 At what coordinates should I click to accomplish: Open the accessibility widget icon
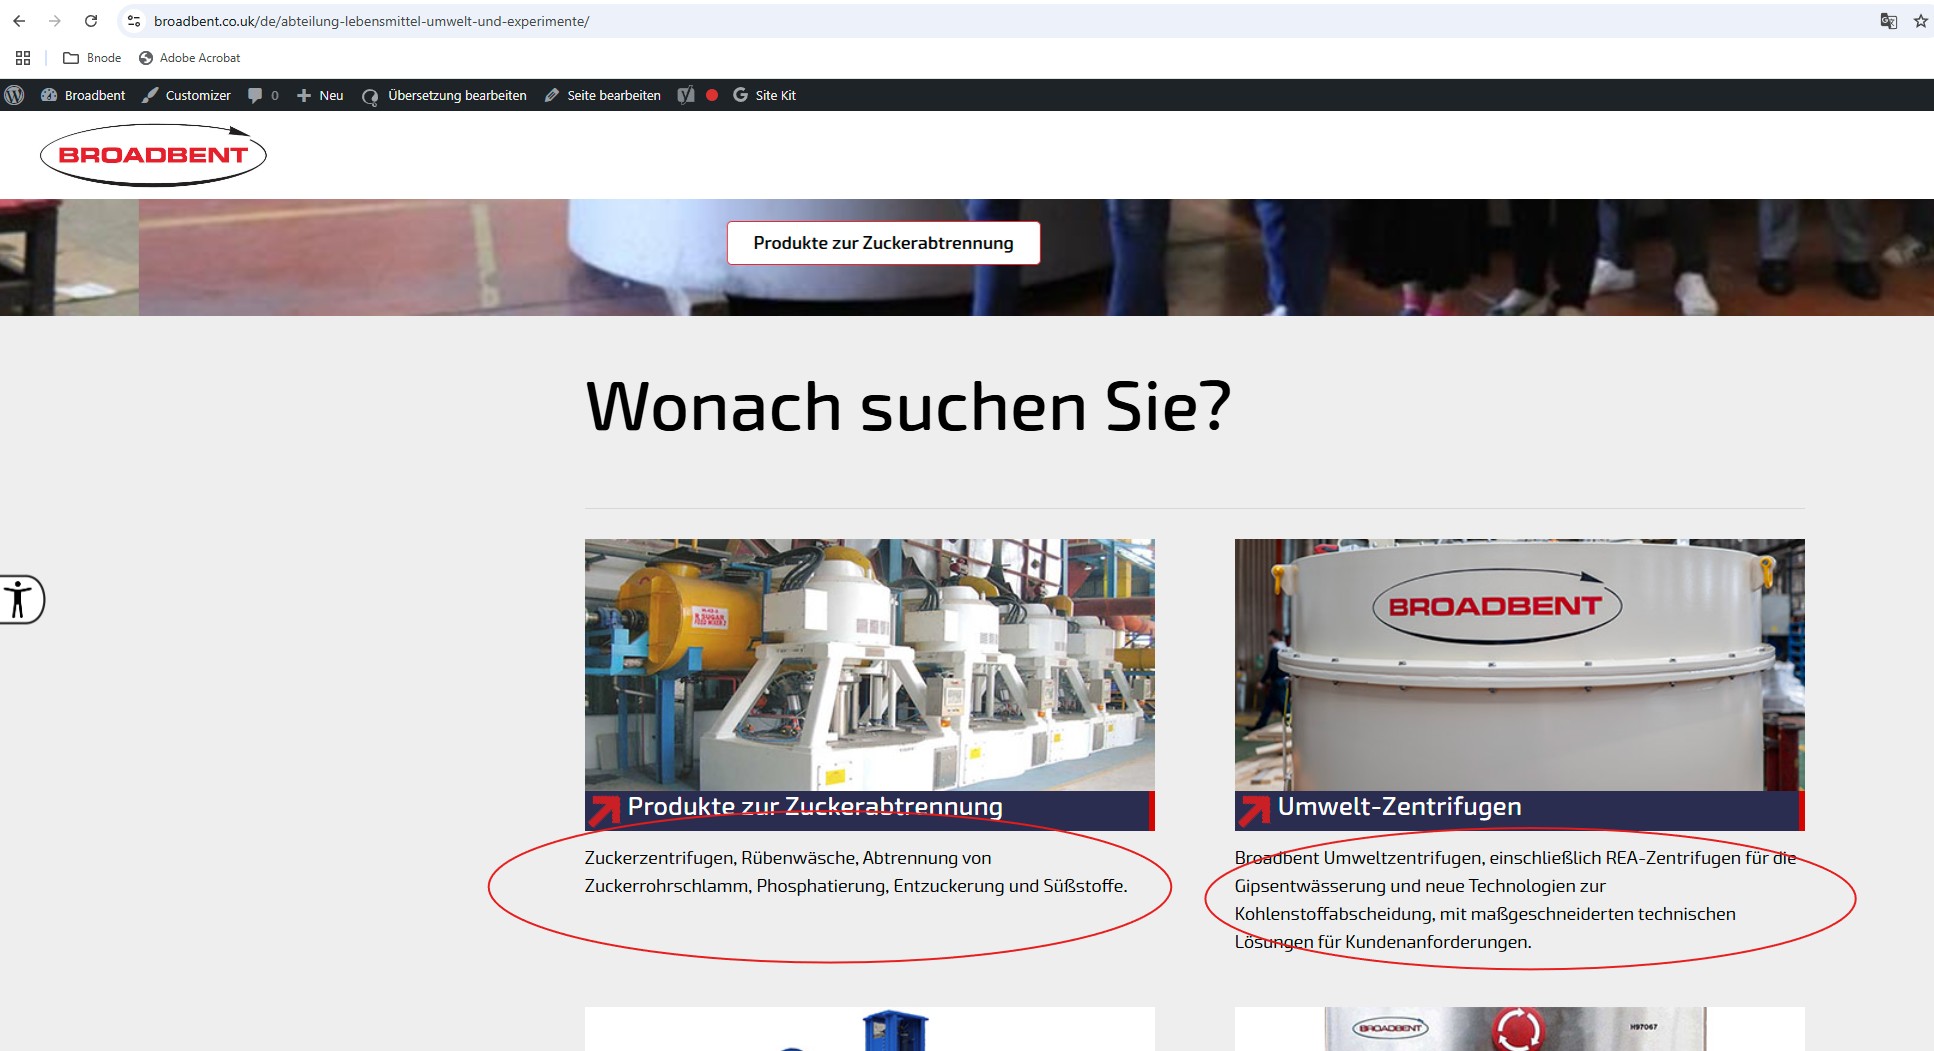20,600
